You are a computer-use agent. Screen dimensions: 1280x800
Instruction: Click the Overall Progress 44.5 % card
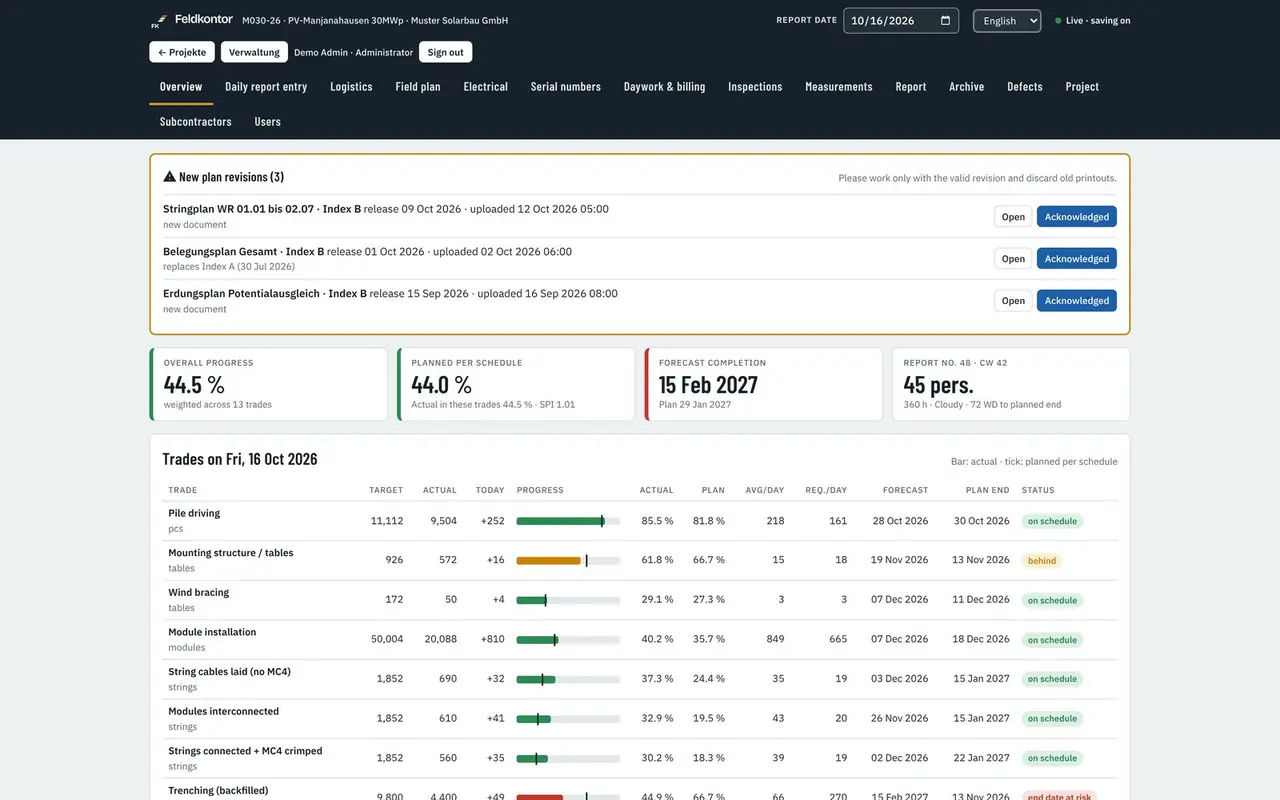(x=268, y=384)
